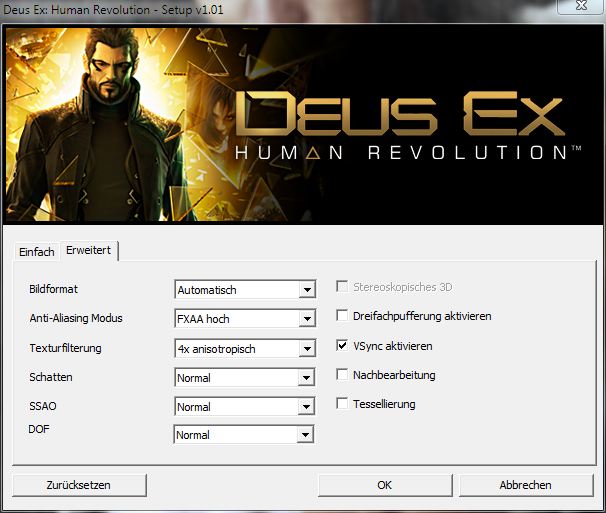Enable the Nachbearbeitung checkbox
The width and height of the screenshot is (606, 513).
point(342,375)
